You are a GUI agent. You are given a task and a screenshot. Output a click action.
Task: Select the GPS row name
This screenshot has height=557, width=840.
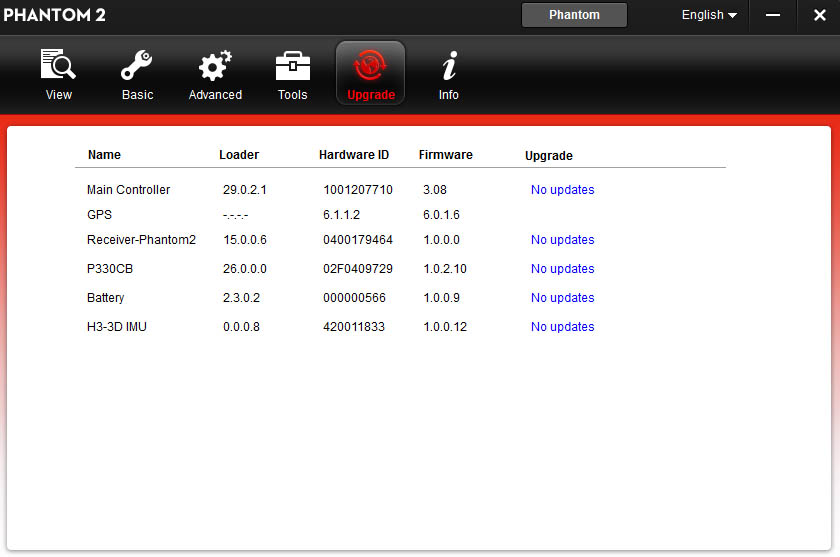[100, 215]
